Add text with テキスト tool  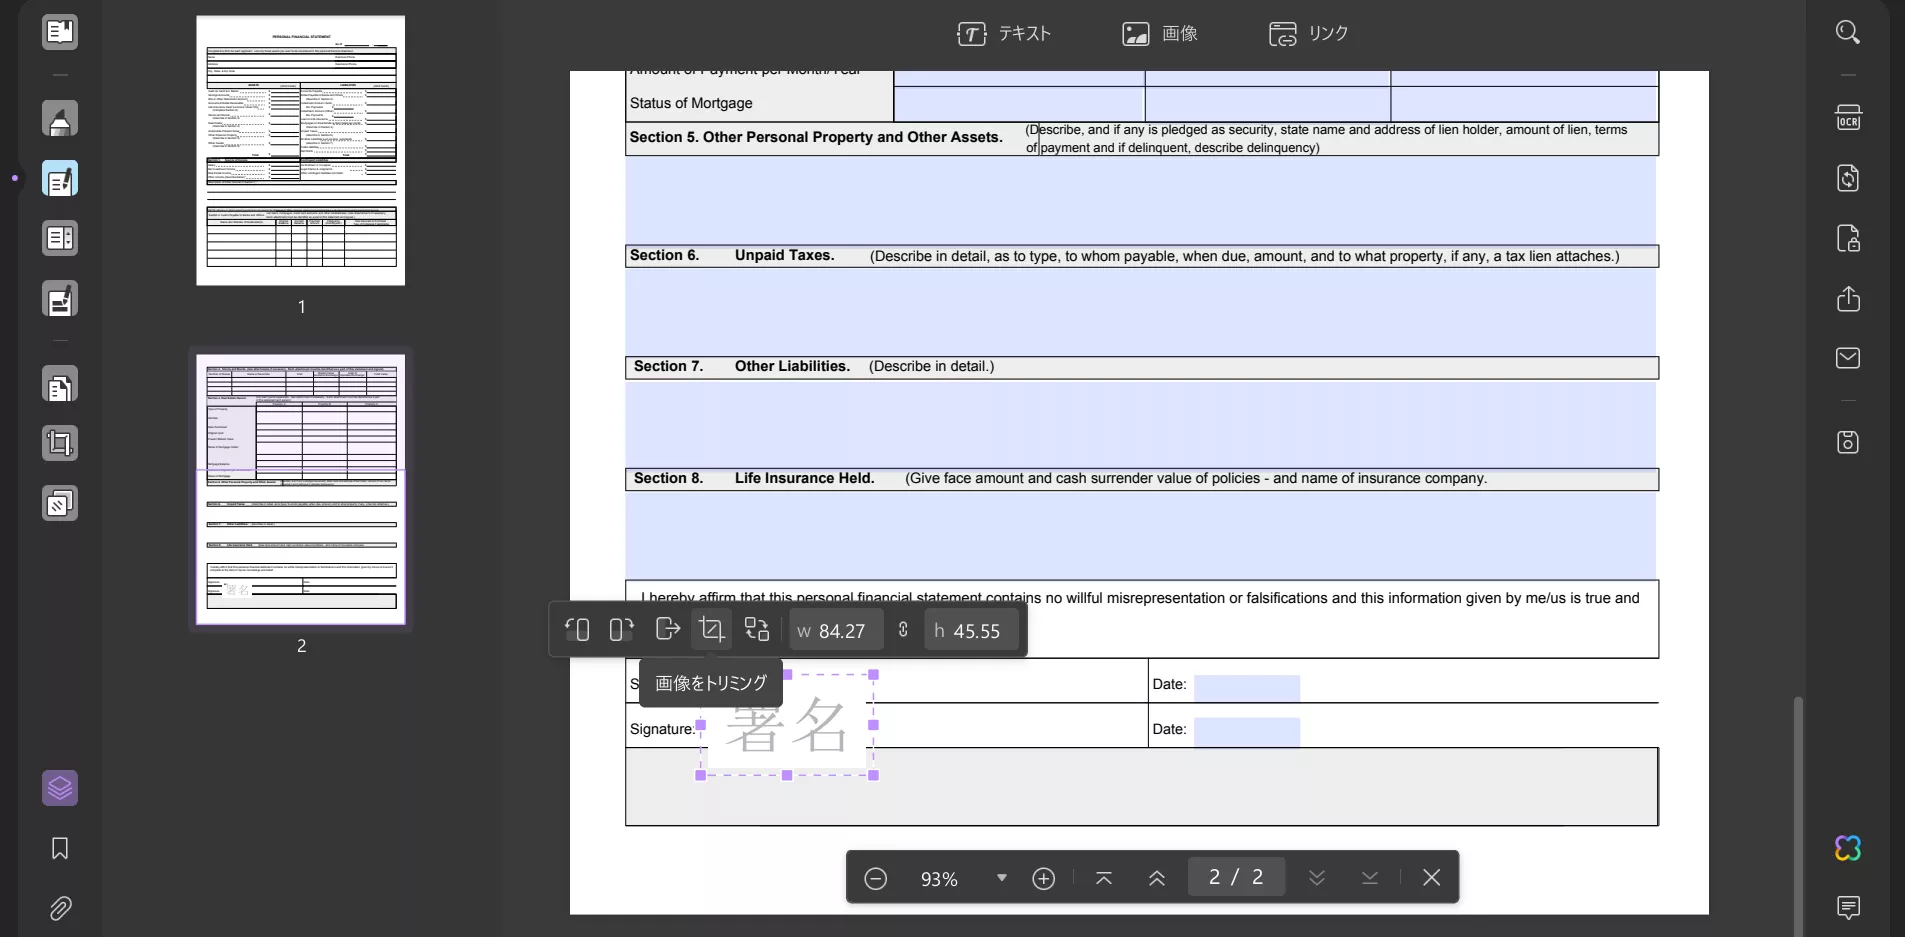click(x=1004, y=34)
